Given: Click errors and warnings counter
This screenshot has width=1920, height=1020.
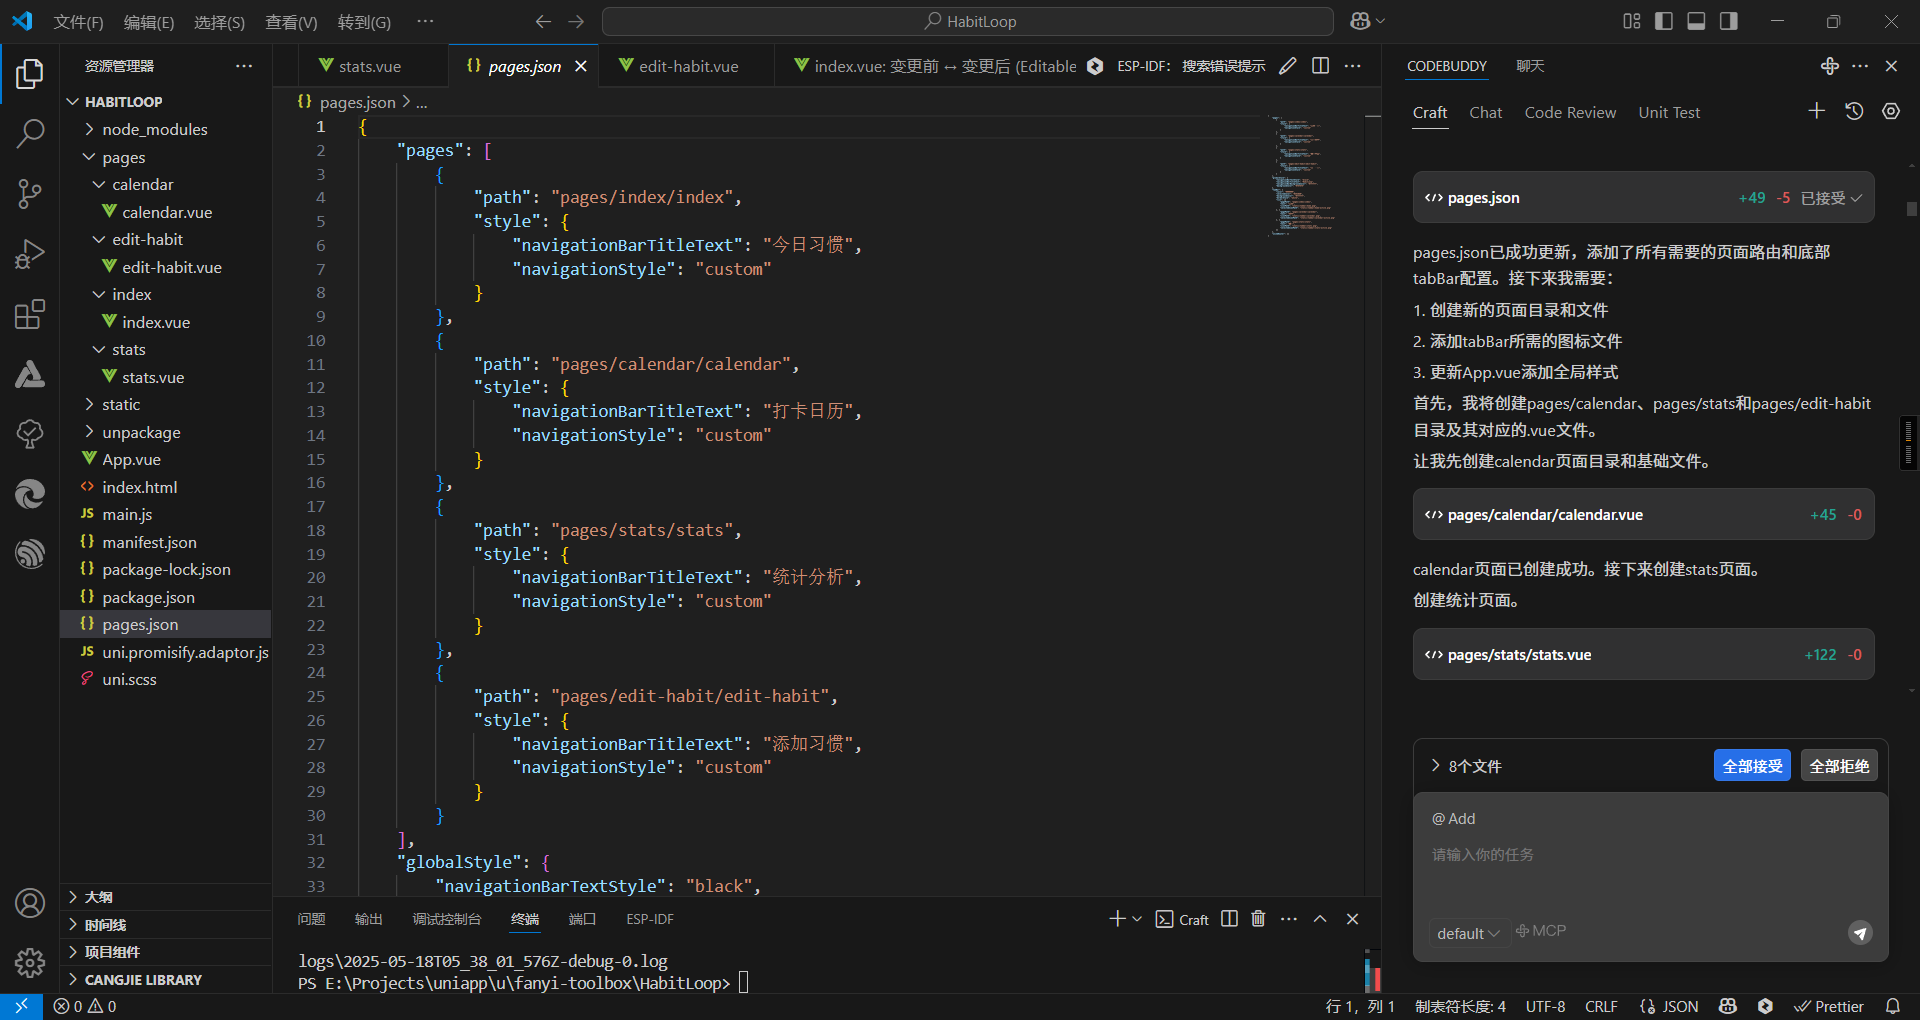Looking at the screenshot, I should 85,1006.
